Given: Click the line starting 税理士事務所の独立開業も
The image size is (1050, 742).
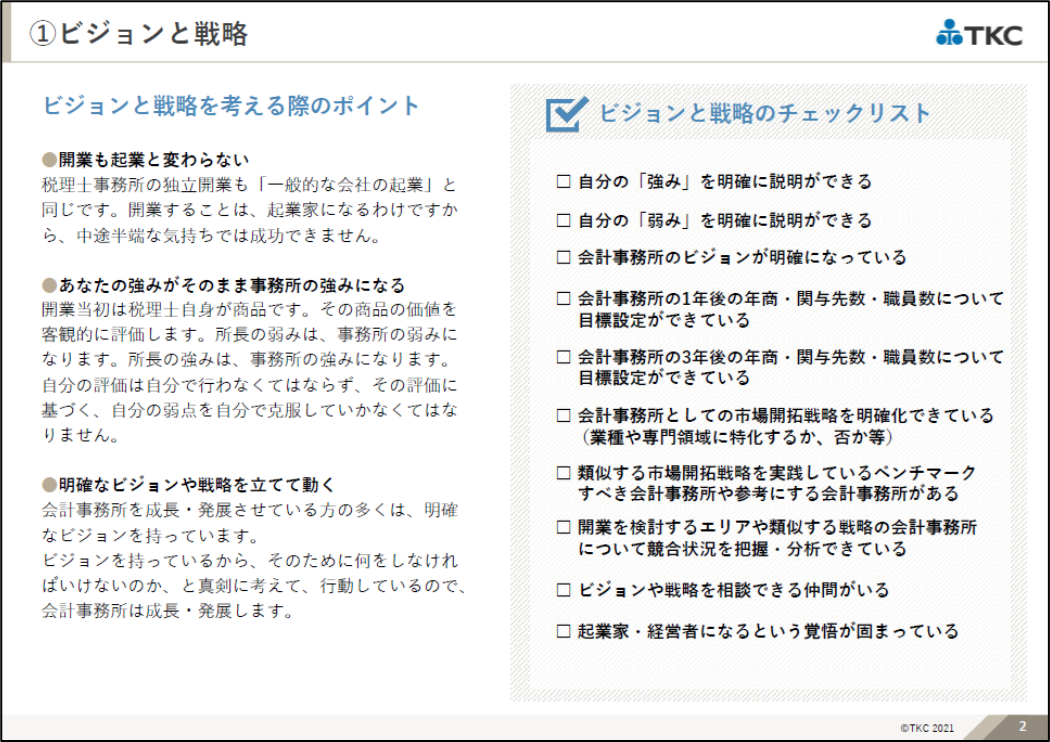Looking at the screenshot, I should [249, 185].
